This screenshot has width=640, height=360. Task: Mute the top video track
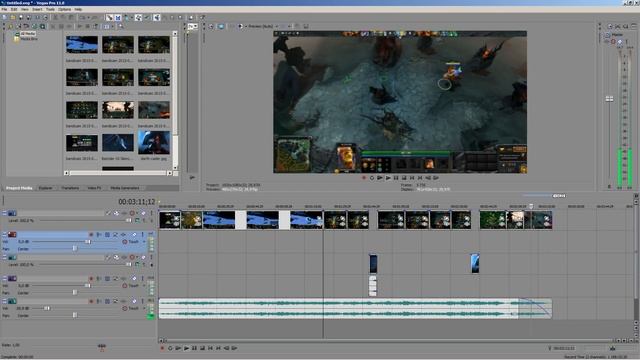point(132,213)
